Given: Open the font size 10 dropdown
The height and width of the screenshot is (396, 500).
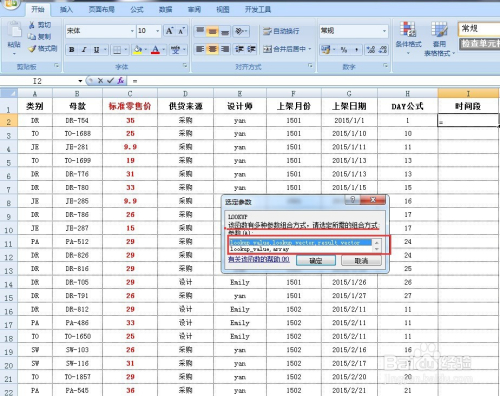Looking at the screenshot, I should tap(157, 31).
